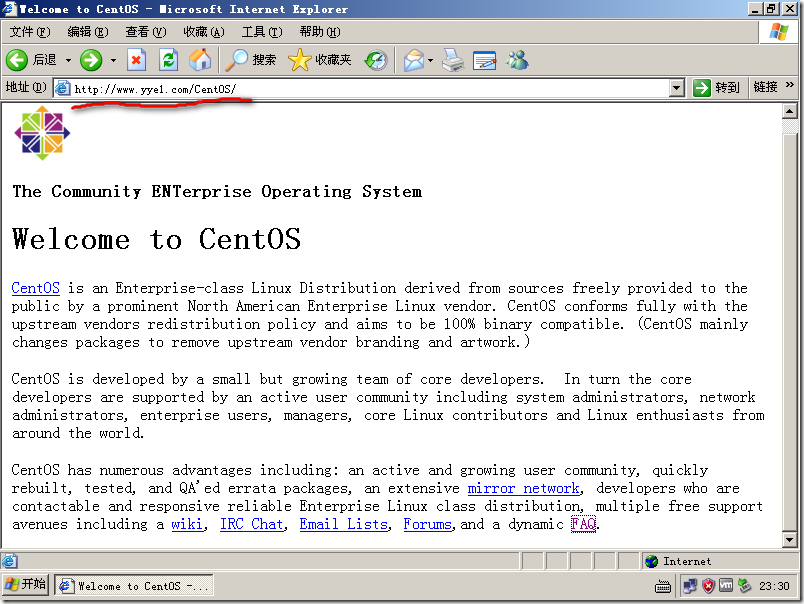
Task: Open the Help (帮助) menu
Action: 319,32
